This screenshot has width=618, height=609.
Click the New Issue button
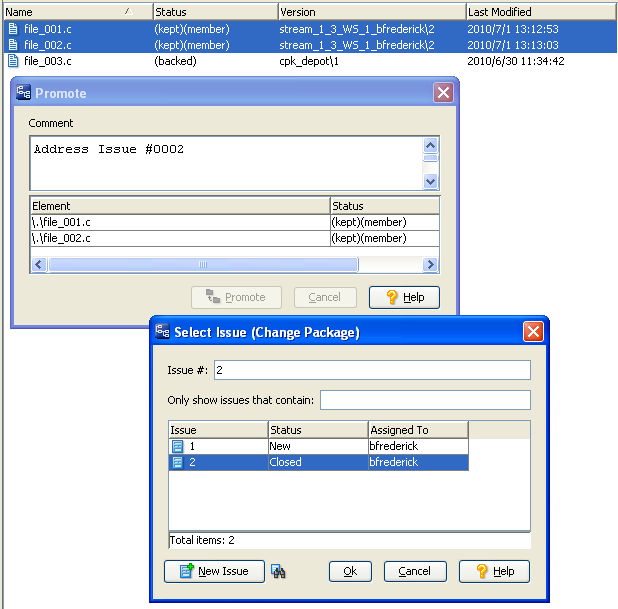click(214, 571)
